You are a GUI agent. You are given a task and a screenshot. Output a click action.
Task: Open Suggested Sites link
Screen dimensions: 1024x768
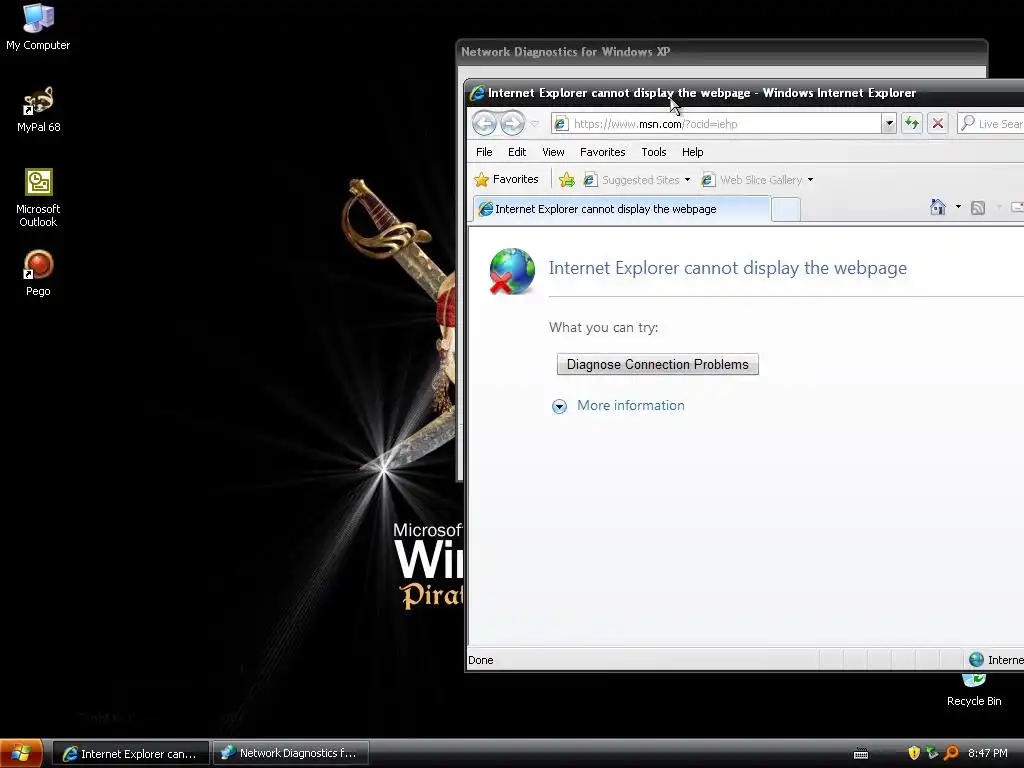(632, 180)
